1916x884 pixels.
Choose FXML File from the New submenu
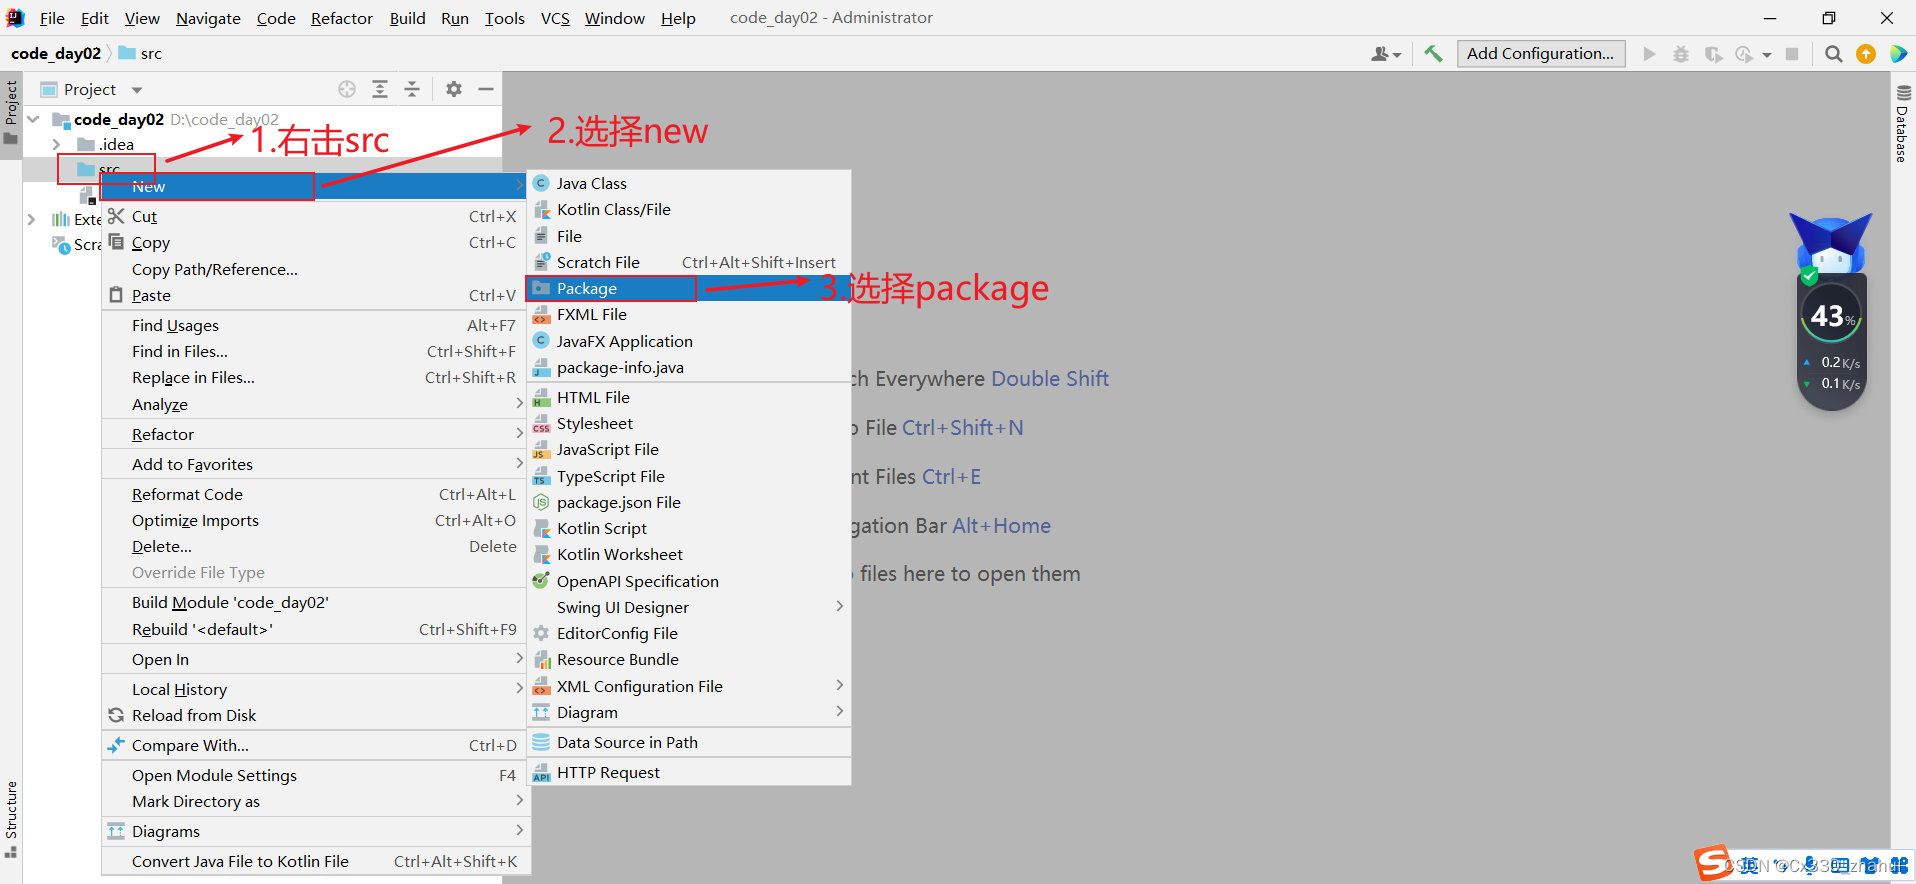pyautogui.click(x=688, y=314)
